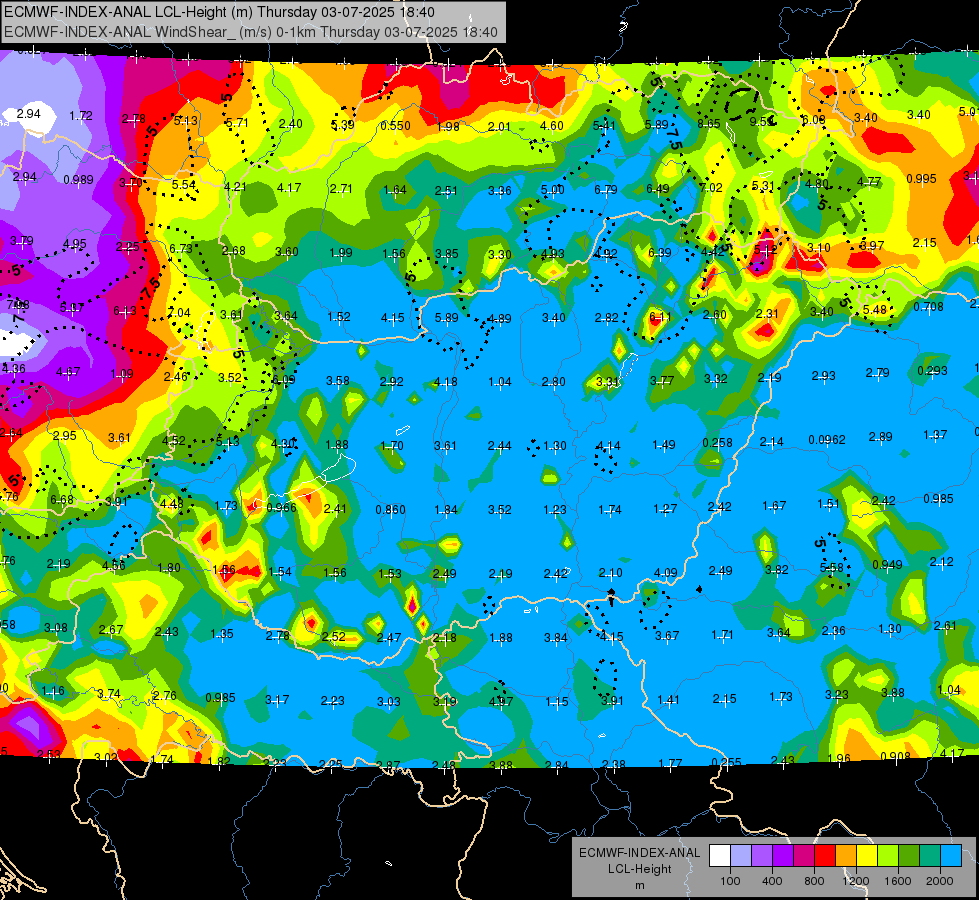Click the wind shear value 0.0962
Image resolution: width=979 pixels, height=900 pixels.
(827, 440)
